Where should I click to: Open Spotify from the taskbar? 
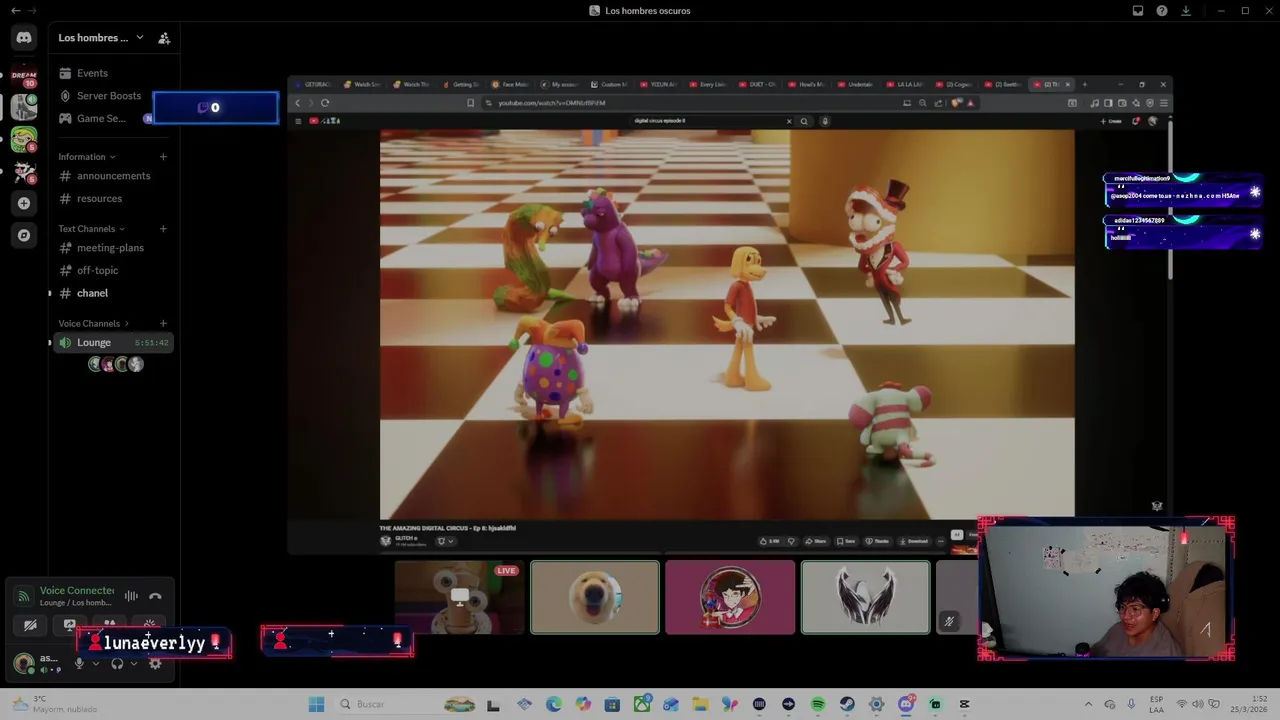coord(817,704)
